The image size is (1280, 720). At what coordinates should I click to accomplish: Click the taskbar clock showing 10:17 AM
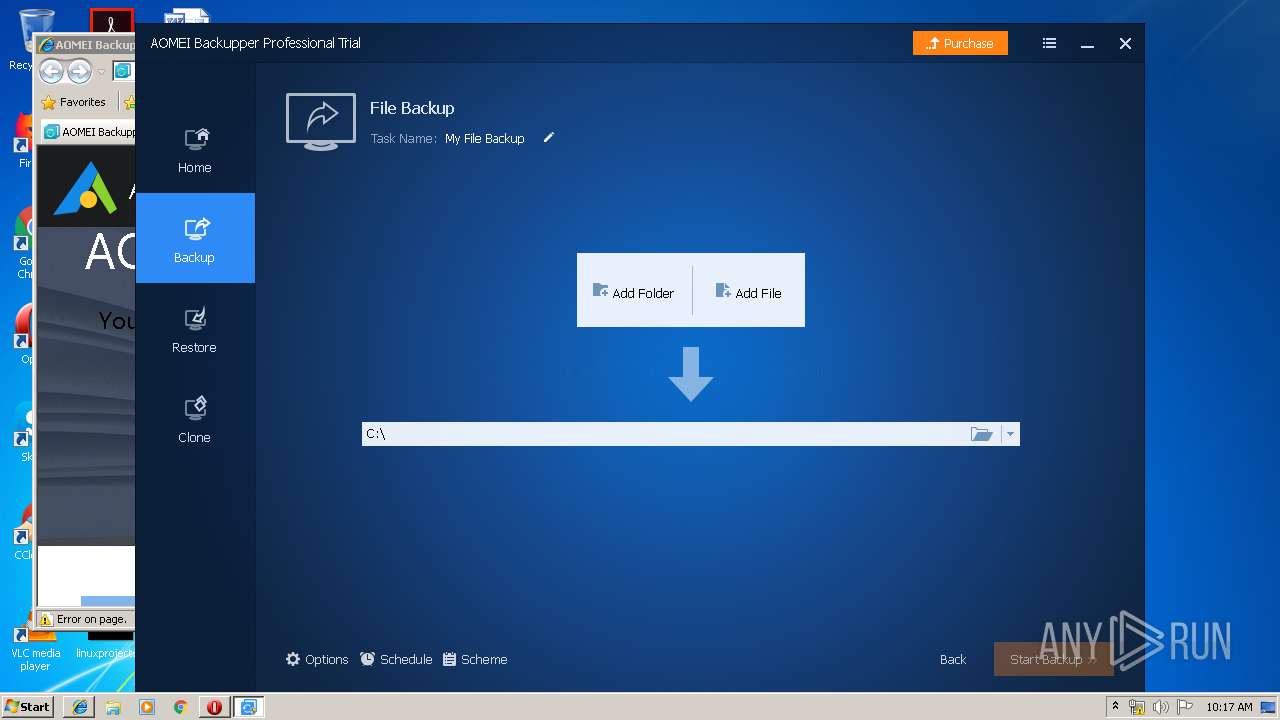1229,707
